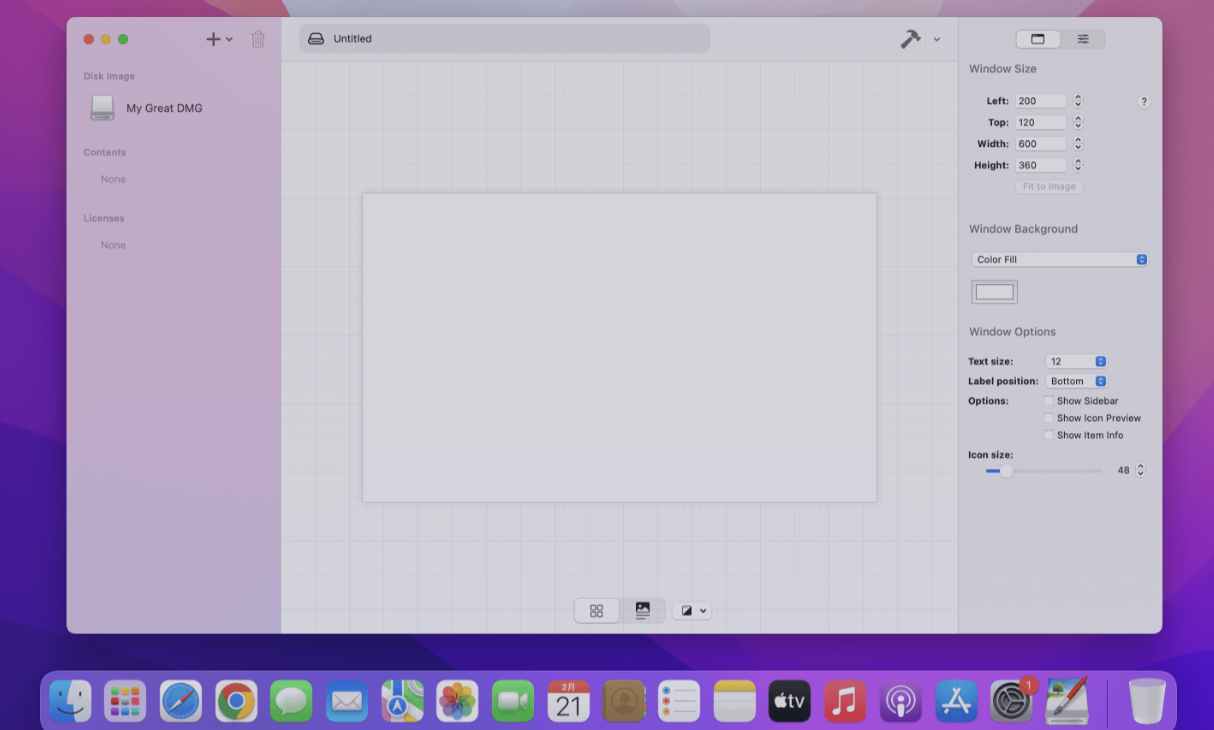The width and height of the screenshot is (1214, 730).
Task: Click the trash icon in the toolbar
Action: tap(258, 39)
